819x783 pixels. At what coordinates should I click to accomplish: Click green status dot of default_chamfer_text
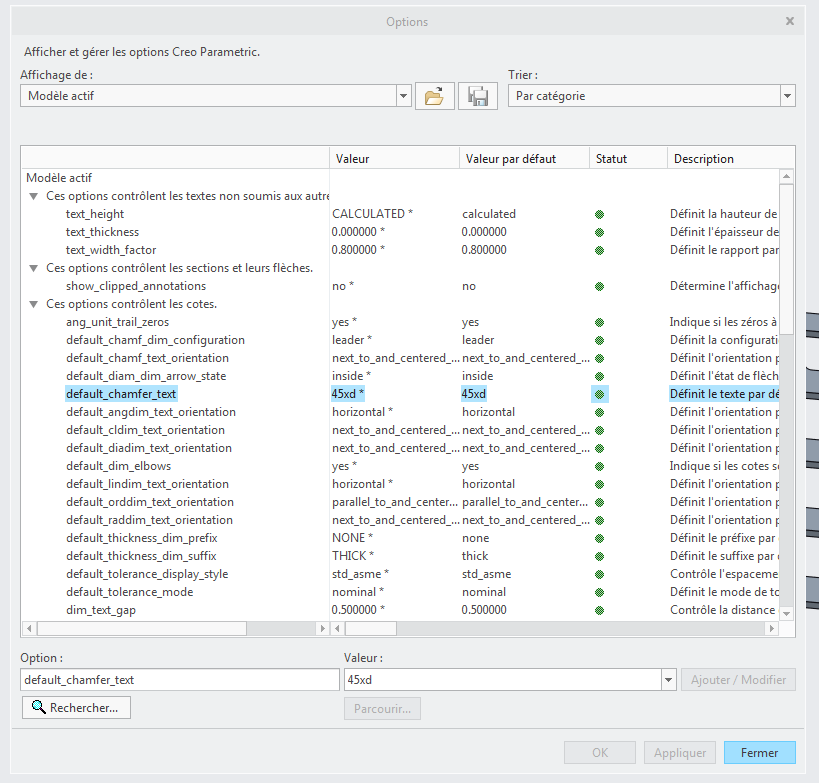tap(599, 394)
